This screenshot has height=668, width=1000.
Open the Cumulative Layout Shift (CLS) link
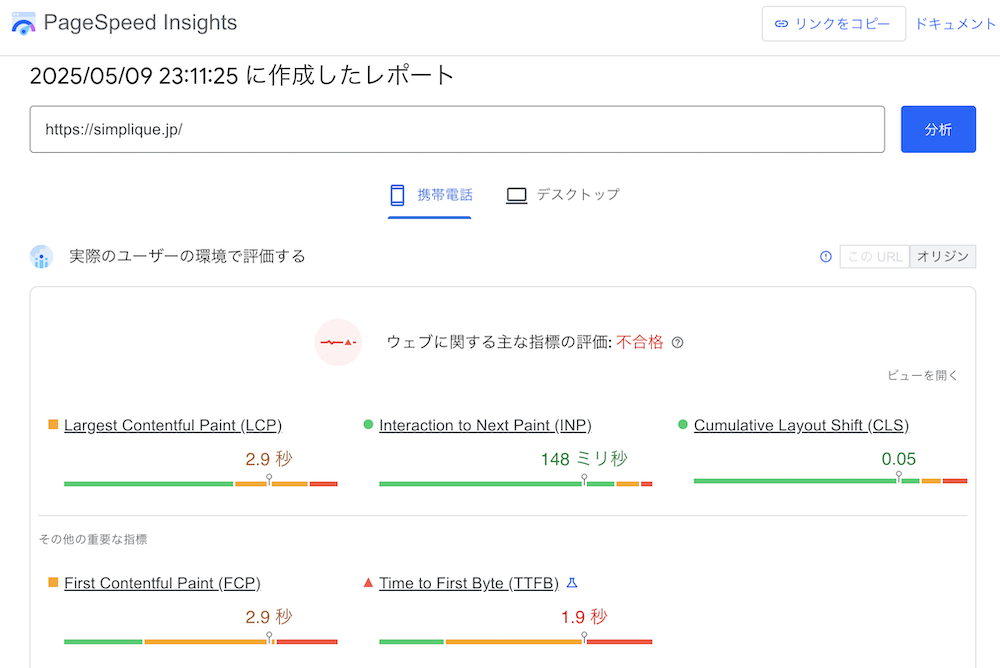point(801,426)
